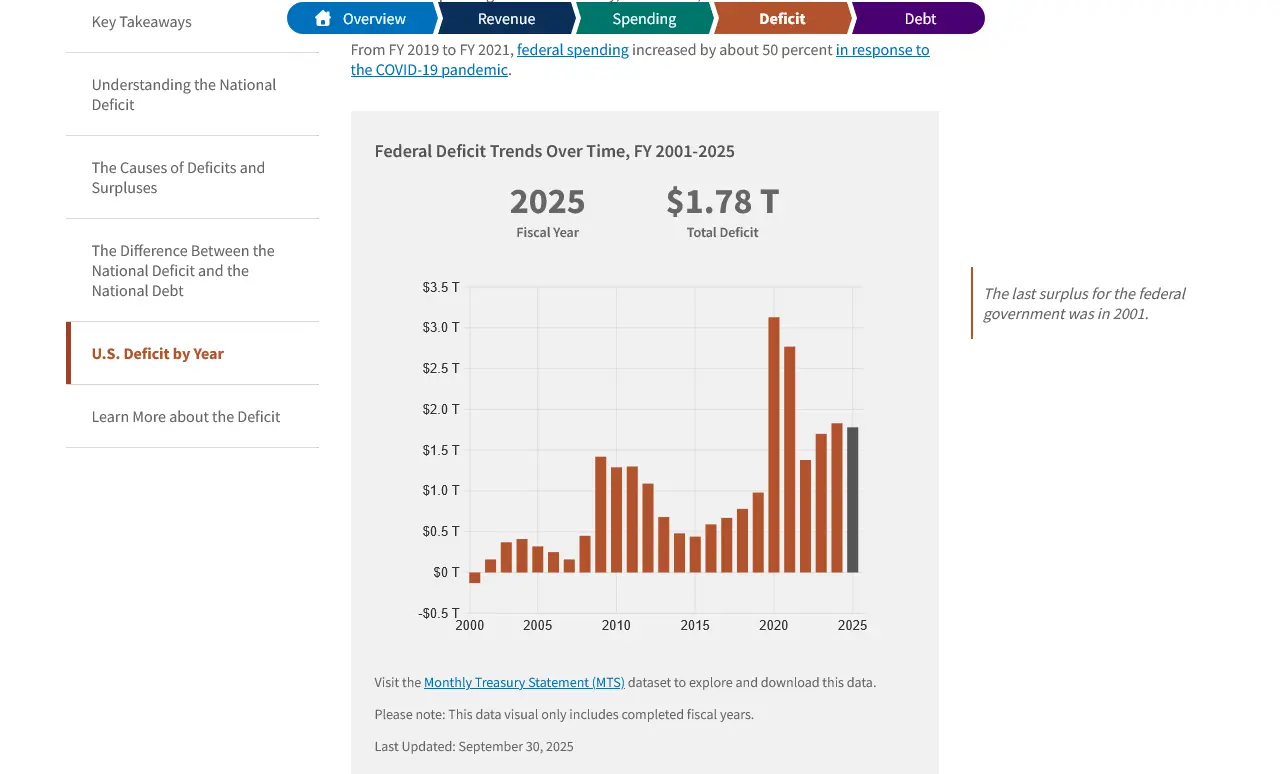Jump to Key Takeaways section
1280x774 pixels.
(142, 22)
